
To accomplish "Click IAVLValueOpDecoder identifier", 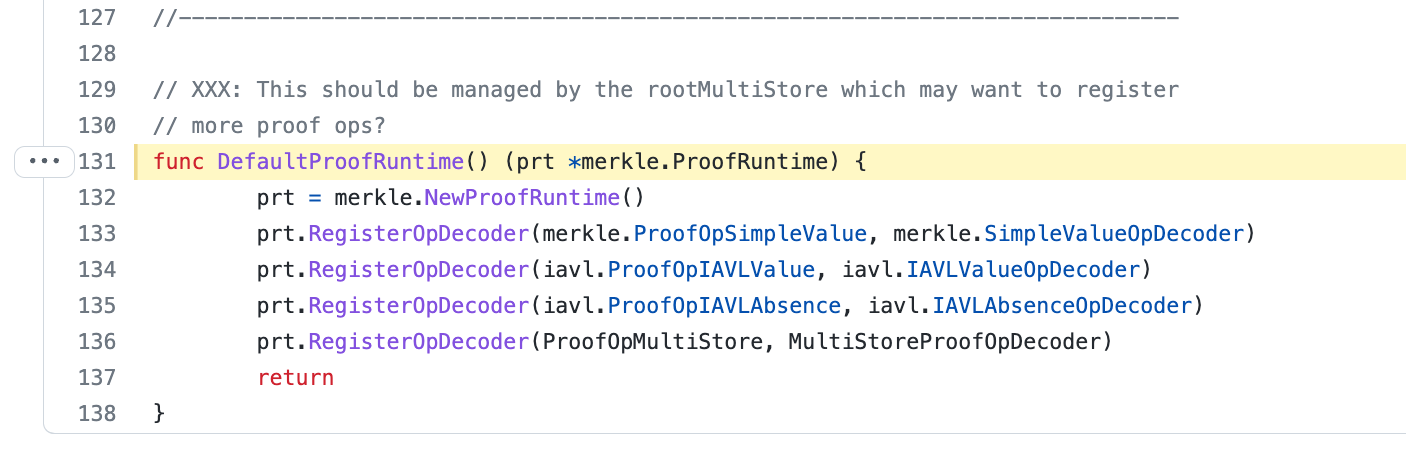I will [1023, 270].
